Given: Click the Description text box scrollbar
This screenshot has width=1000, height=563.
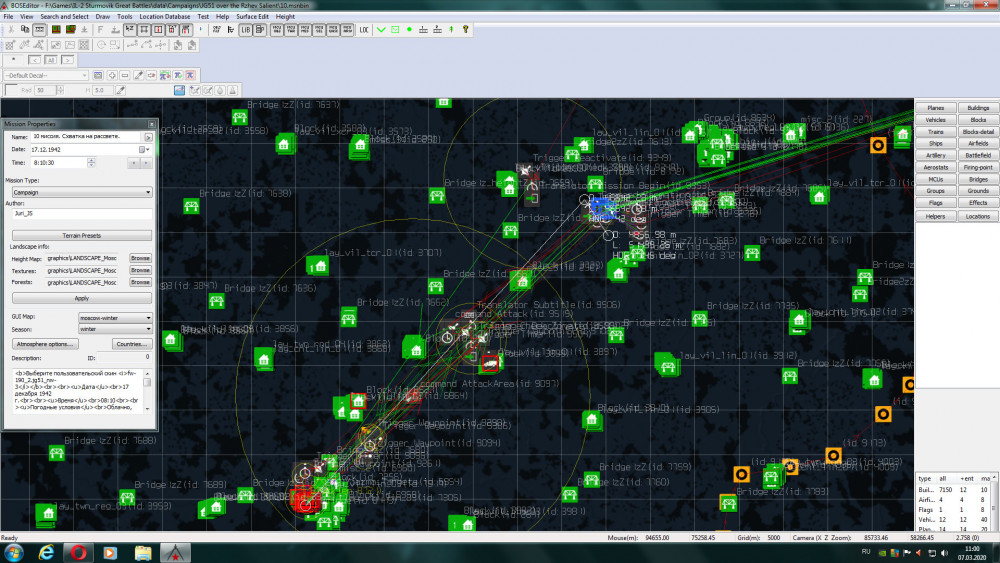Looking at the screenshot, I should [147, 390].
